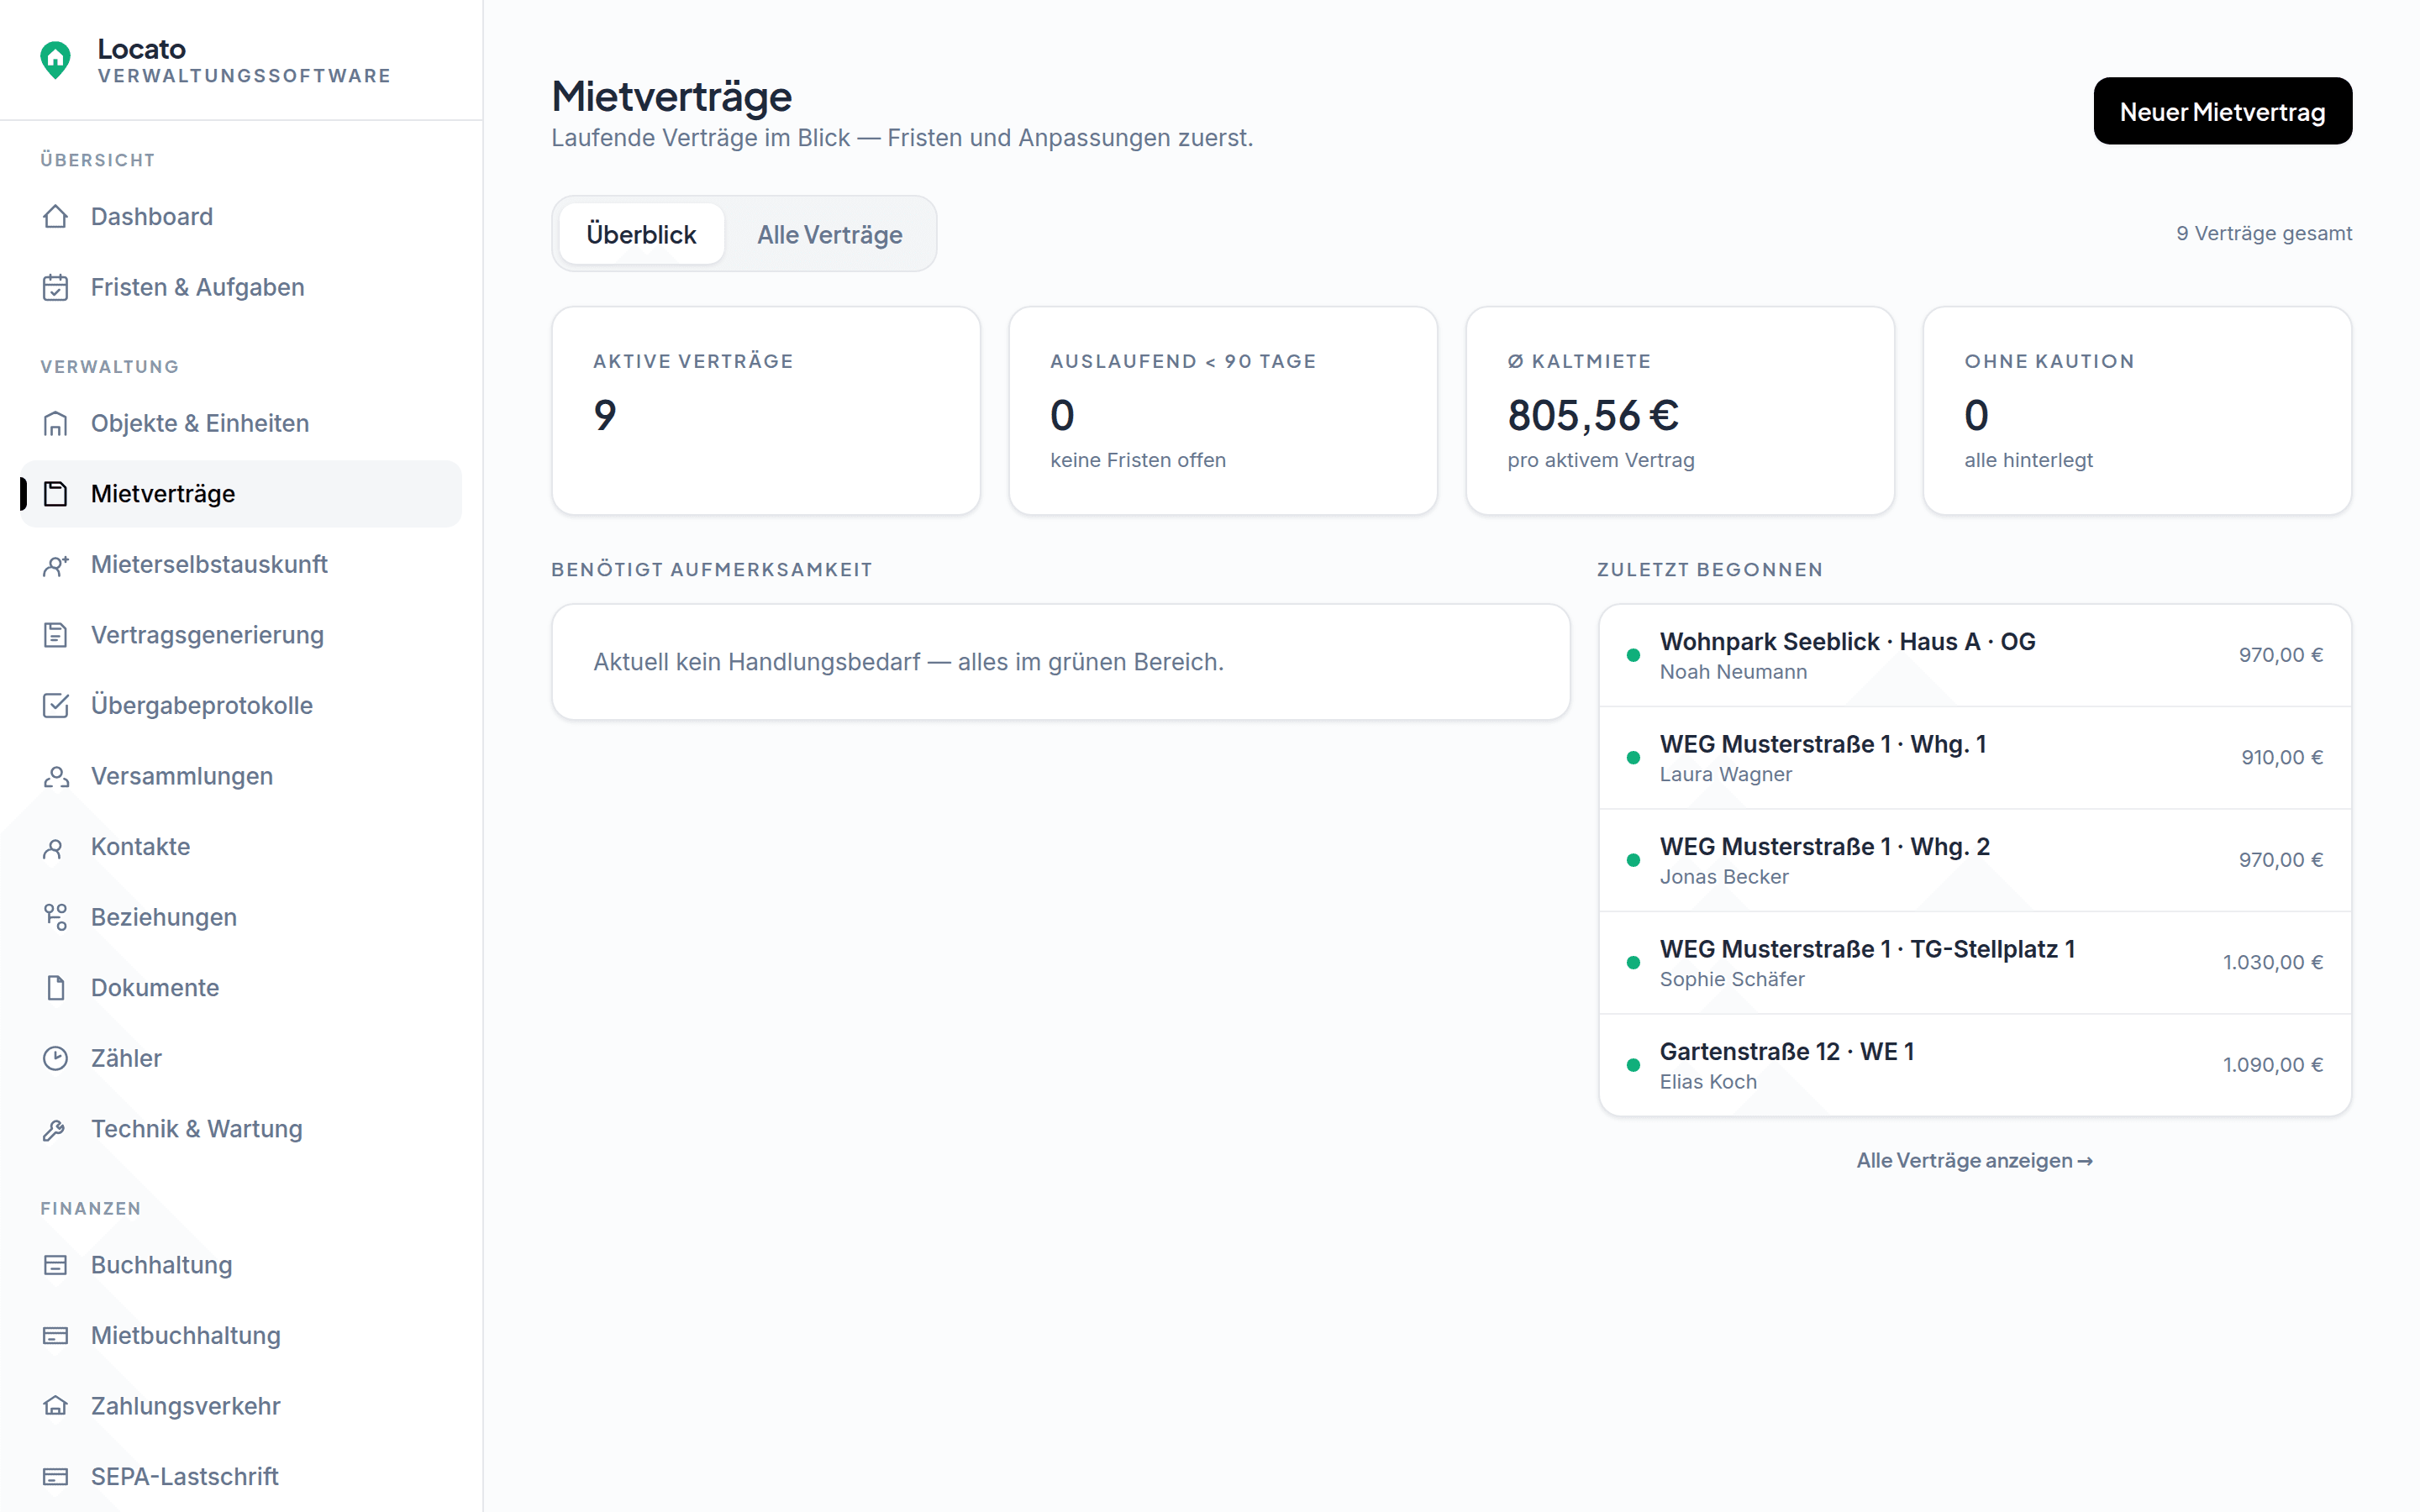Open the WEG Musterstraße 1 Whg. 1 contract
Screen dimensions: 2420x1512
1974,758
